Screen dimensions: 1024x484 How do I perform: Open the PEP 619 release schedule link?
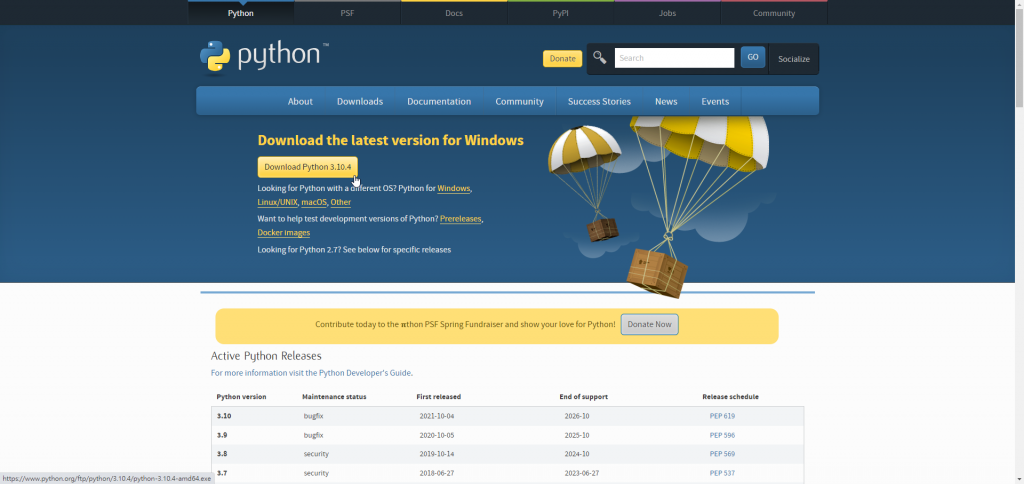[x=722, y=415]
